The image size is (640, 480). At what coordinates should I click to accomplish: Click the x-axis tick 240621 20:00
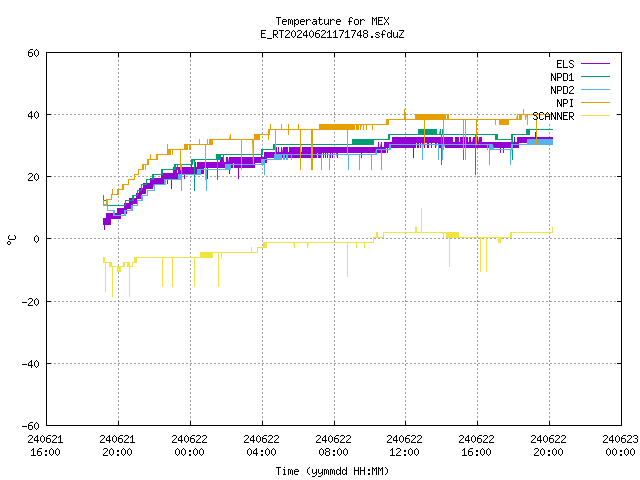(117, 446)
